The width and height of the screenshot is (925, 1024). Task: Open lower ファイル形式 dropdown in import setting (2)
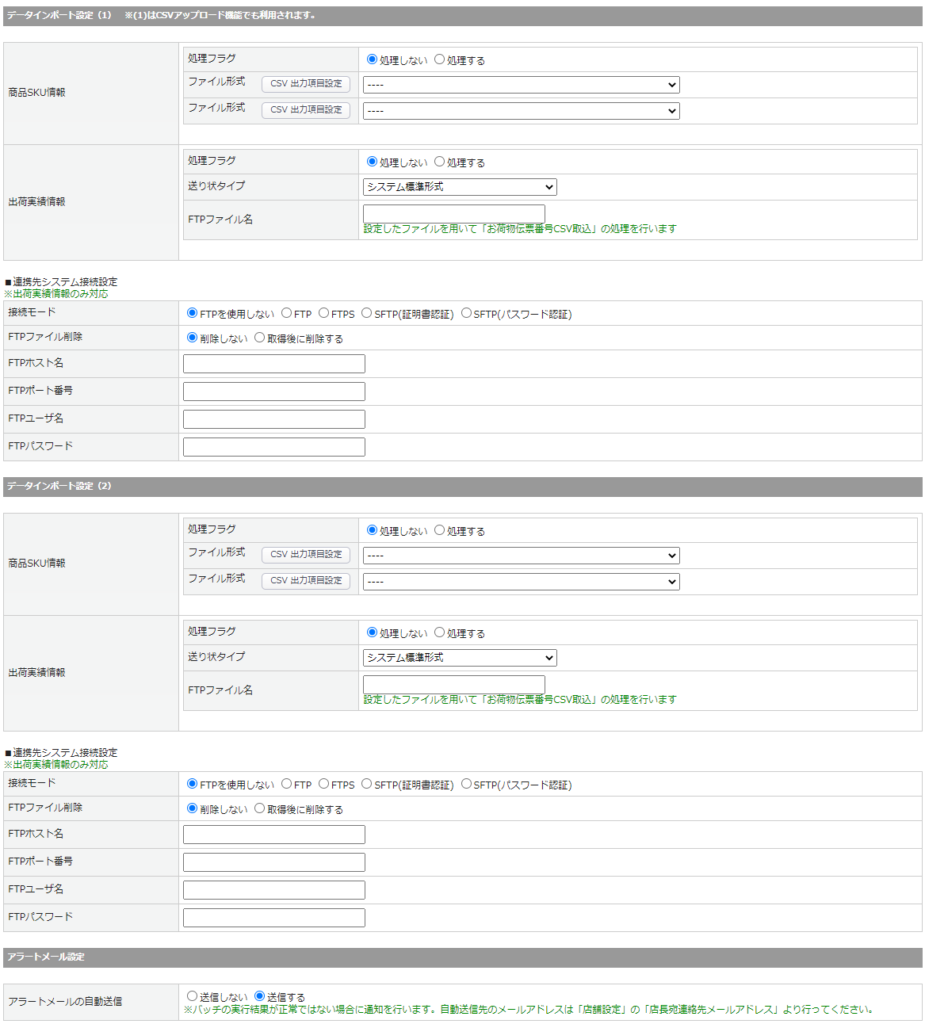click(521, 582)
